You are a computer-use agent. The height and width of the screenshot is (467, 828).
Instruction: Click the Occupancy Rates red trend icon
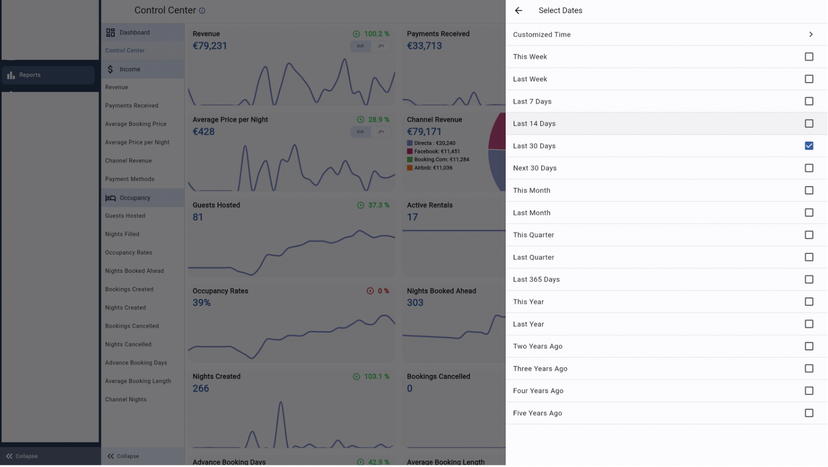click(370, 291)
